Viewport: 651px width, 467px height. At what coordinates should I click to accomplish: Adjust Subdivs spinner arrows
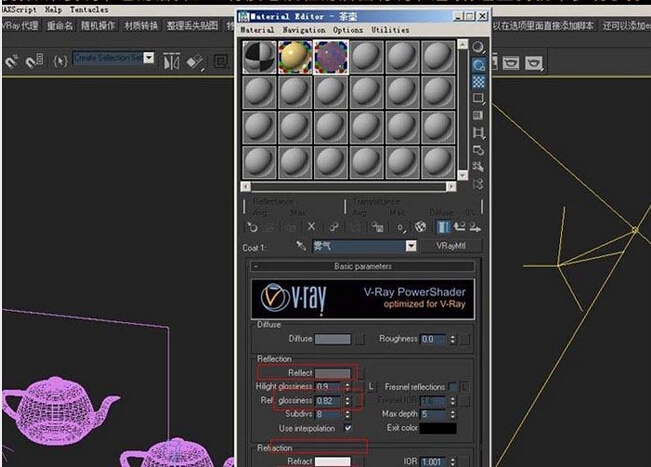(x=347, y=414)
